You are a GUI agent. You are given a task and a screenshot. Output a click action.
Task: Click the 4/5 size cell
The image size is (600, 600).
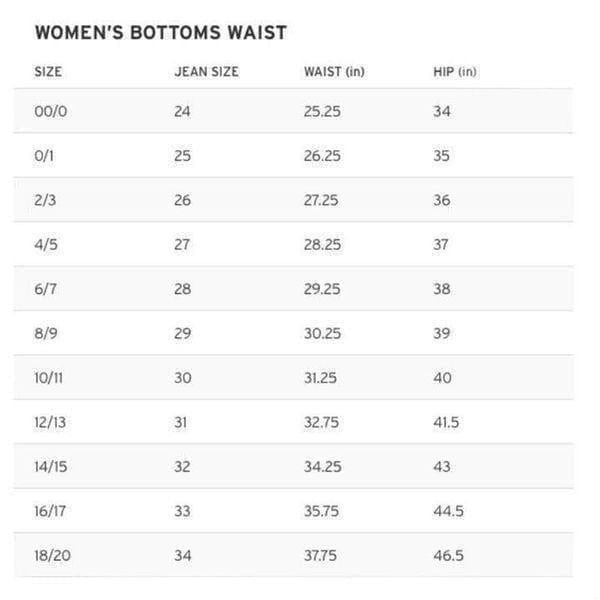coord(46,245)
